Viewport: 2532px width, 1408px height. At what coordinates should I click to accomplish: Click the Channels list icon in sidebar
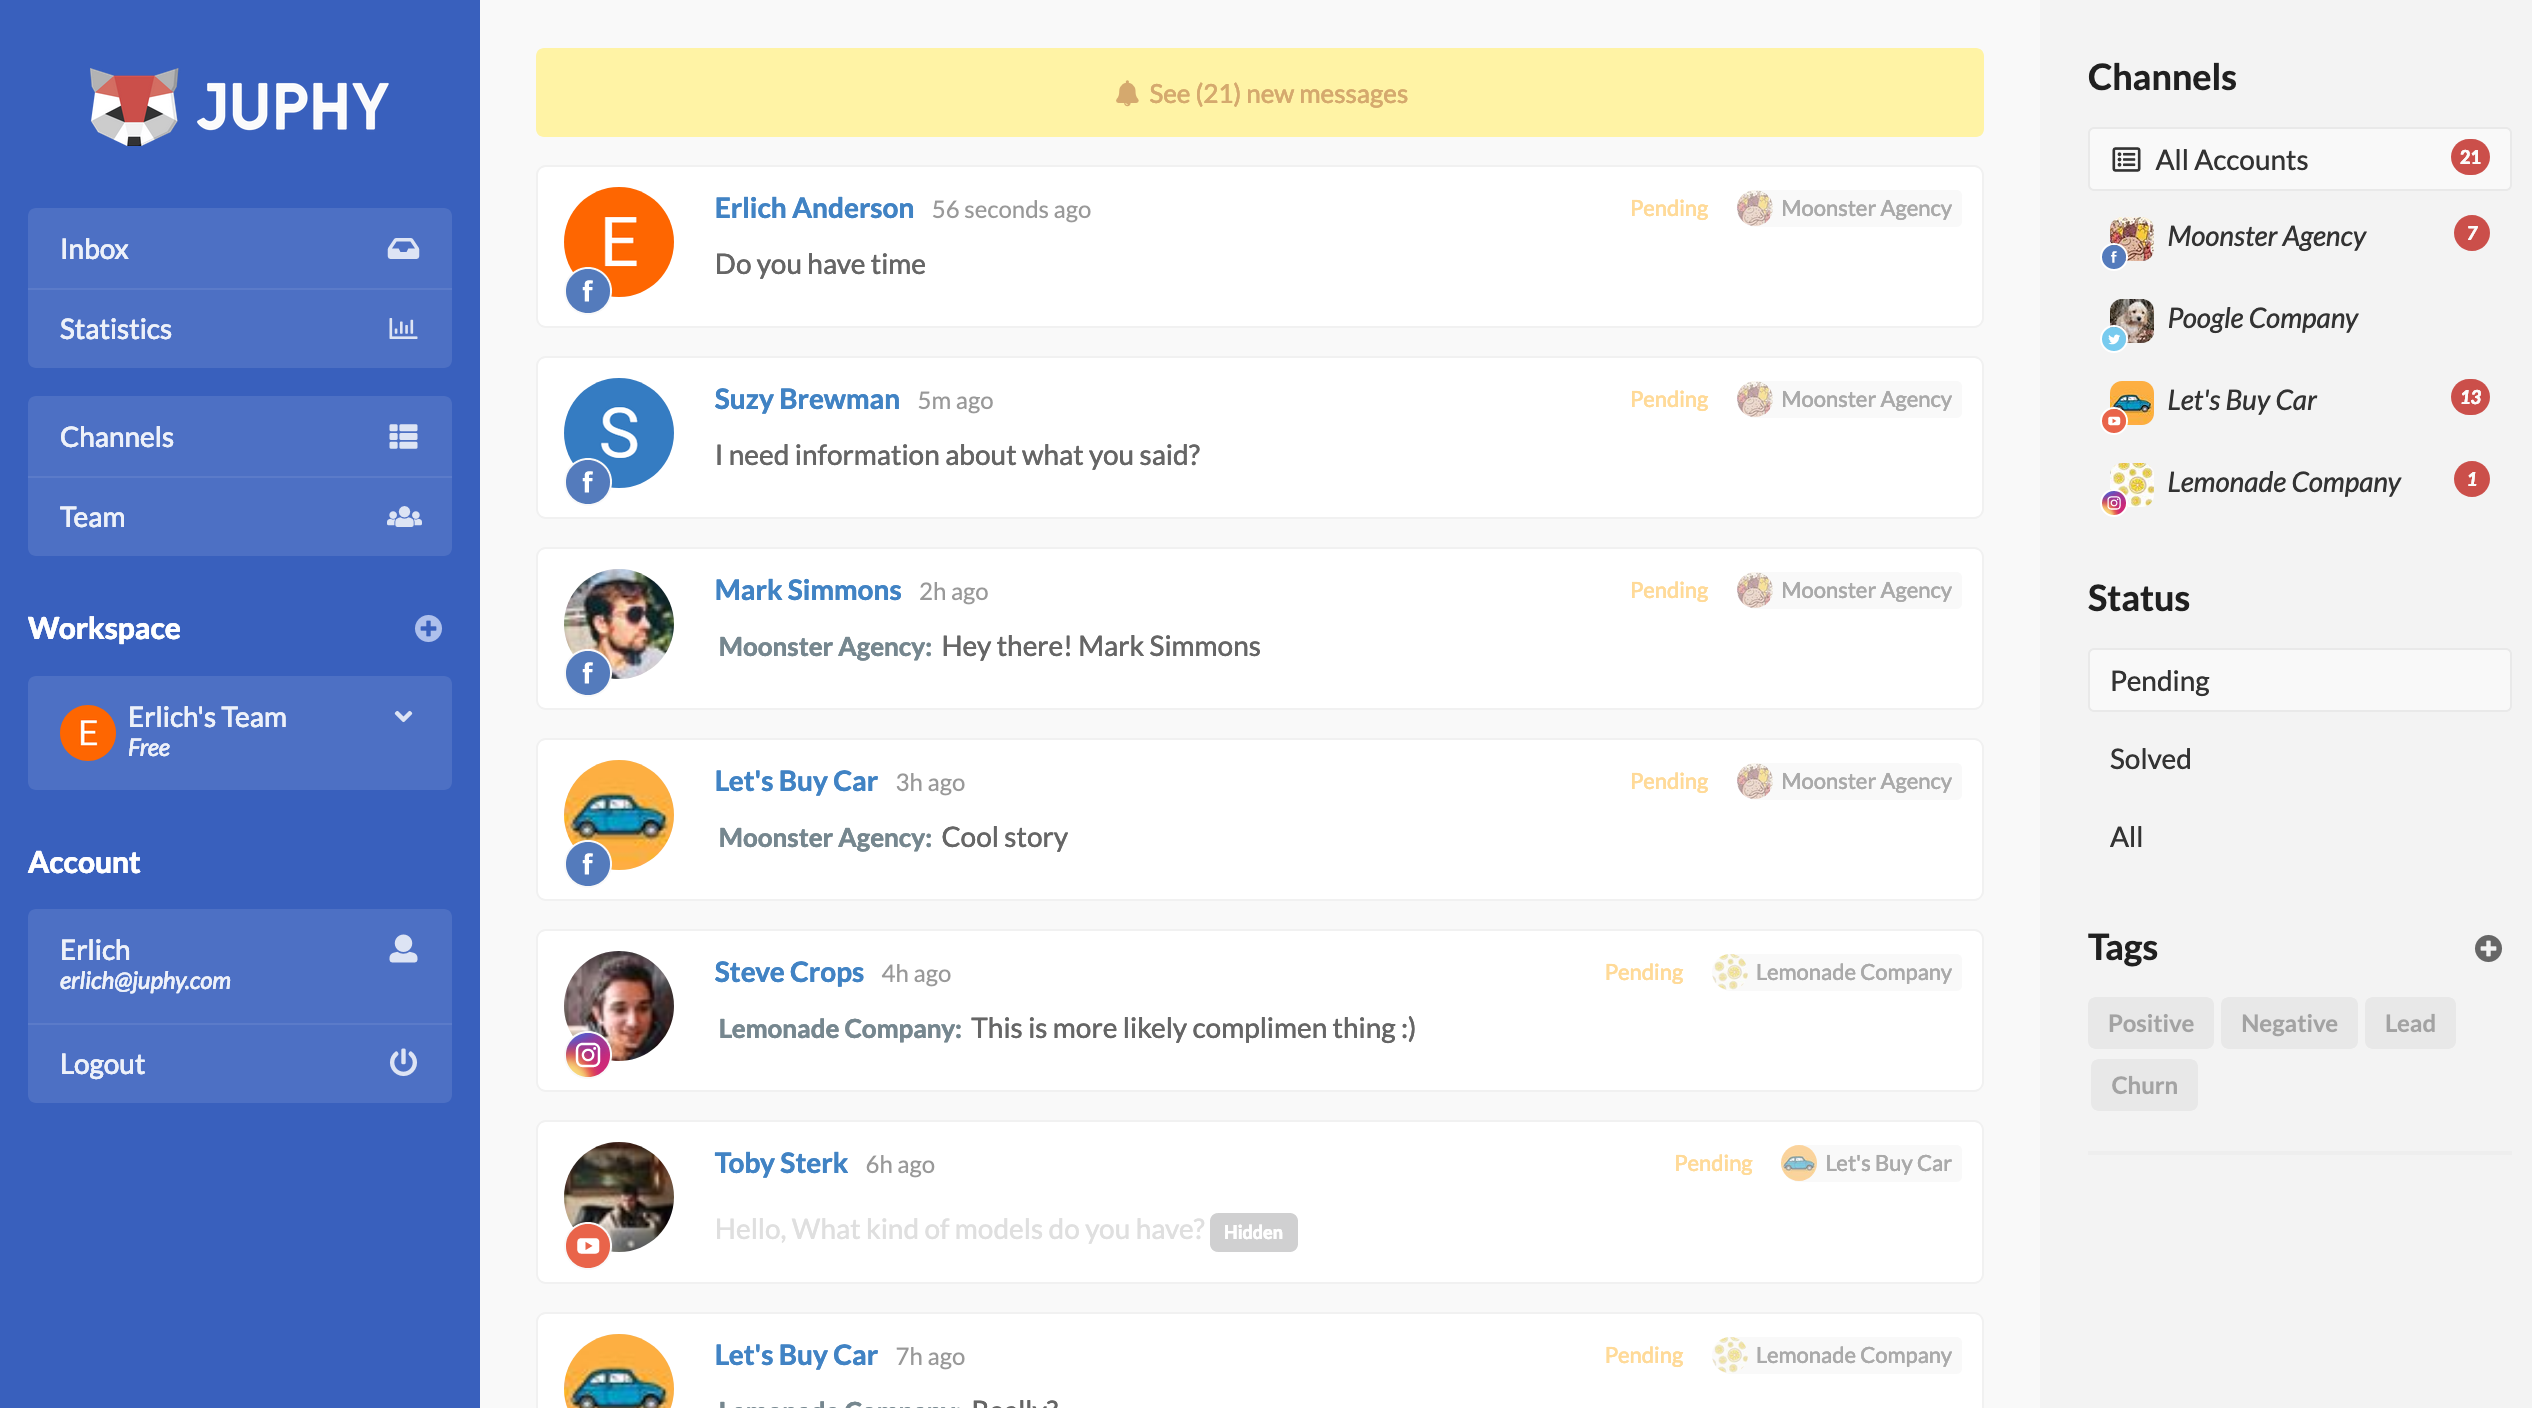(x=403, y=437)
